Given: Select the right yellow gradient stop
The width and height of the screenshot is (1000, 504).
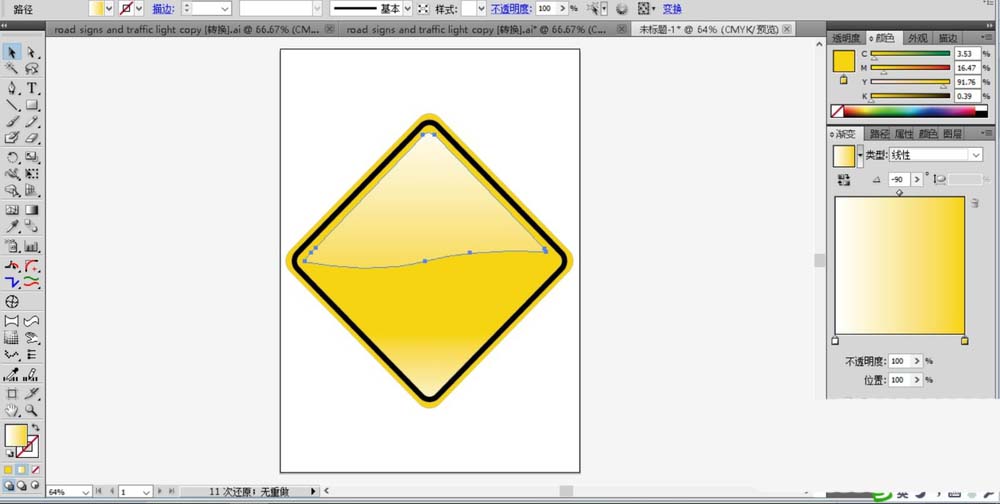Looking at the screenshot, I should tap(964, 341).
